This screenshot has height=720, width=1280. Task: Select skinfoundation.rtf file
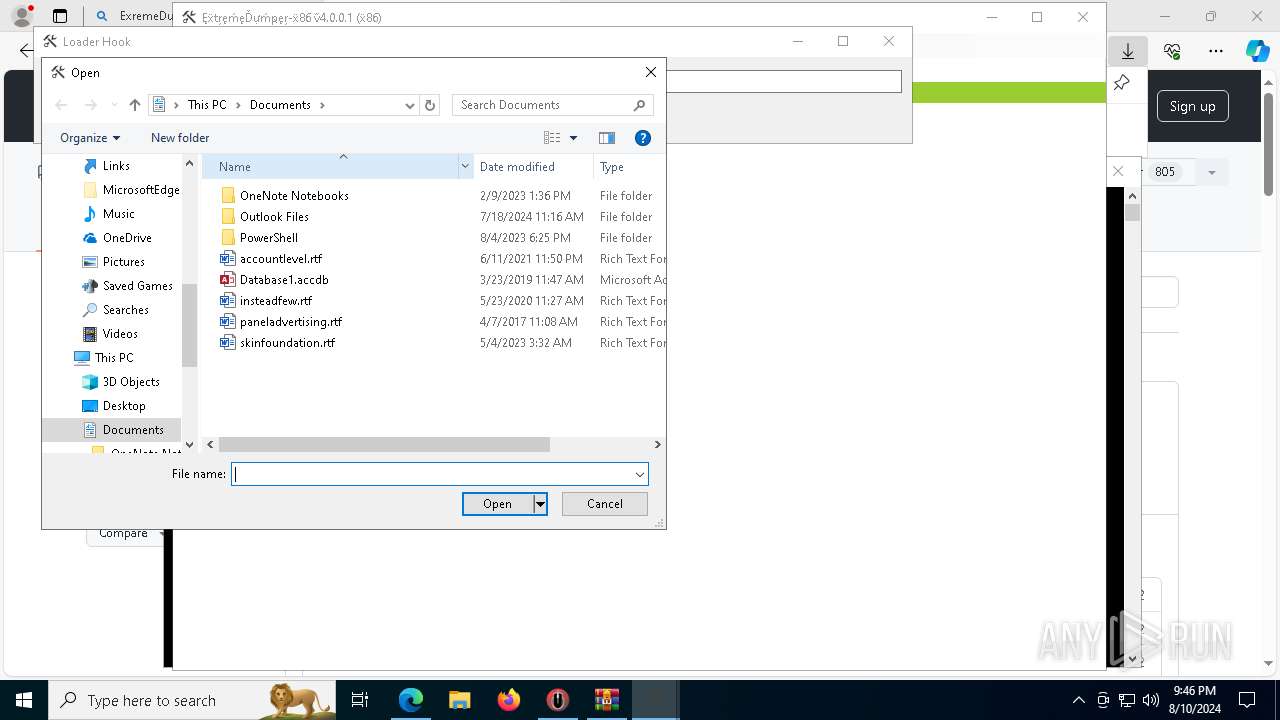tap(287, 343)
